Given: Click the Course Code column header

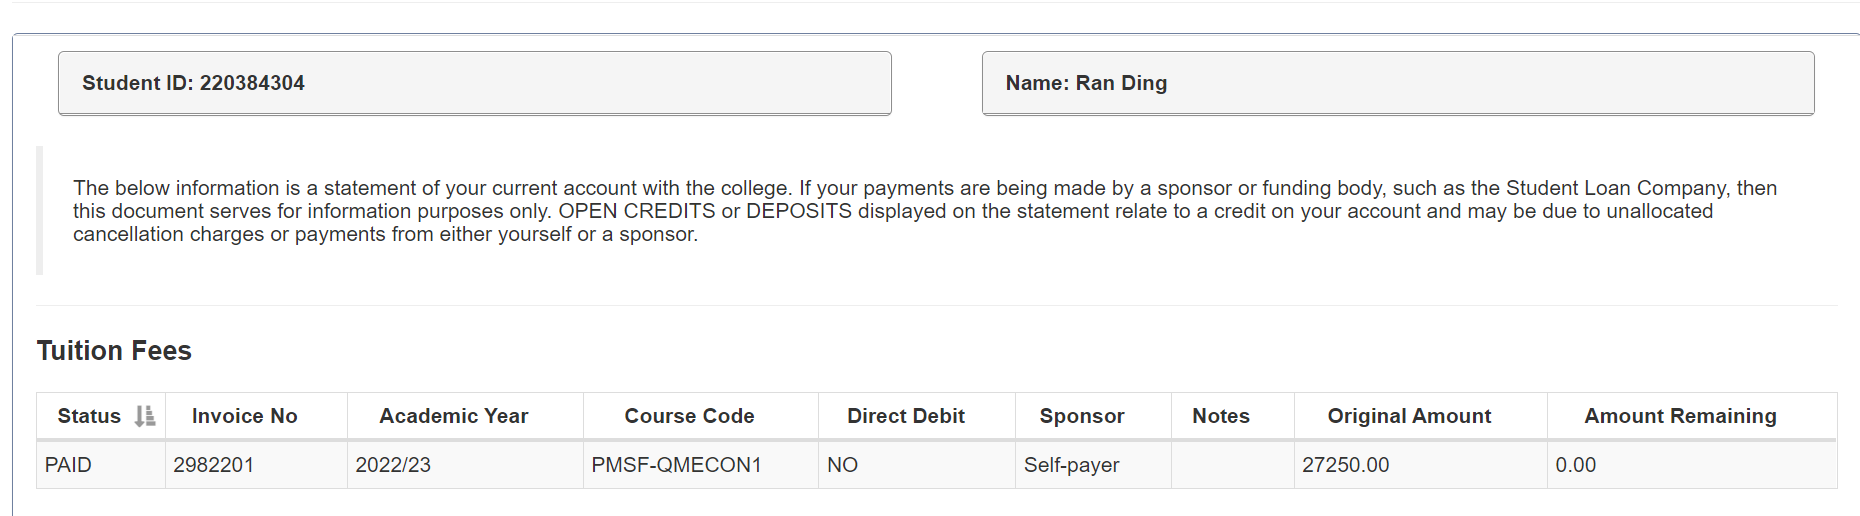Looking at the screenshot, I should pos(689,416).
